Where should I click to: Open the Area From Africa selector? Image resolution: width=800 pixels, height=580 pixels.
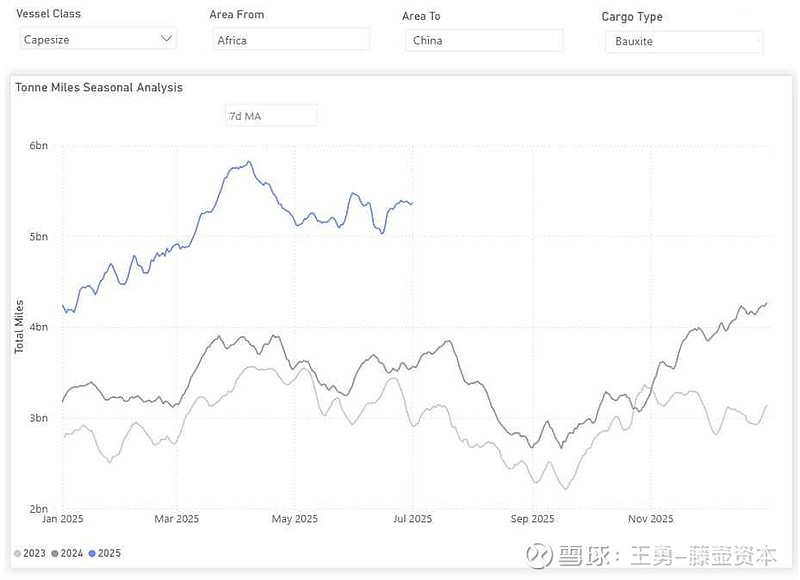click(x=291, y=40)
